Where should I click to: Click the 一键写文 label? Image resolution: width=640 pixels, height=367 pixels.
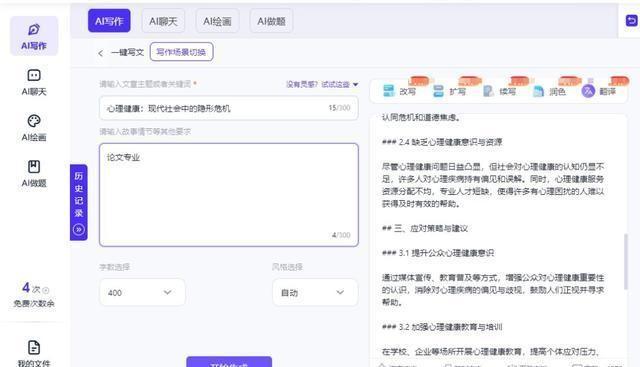click(127, 53)
